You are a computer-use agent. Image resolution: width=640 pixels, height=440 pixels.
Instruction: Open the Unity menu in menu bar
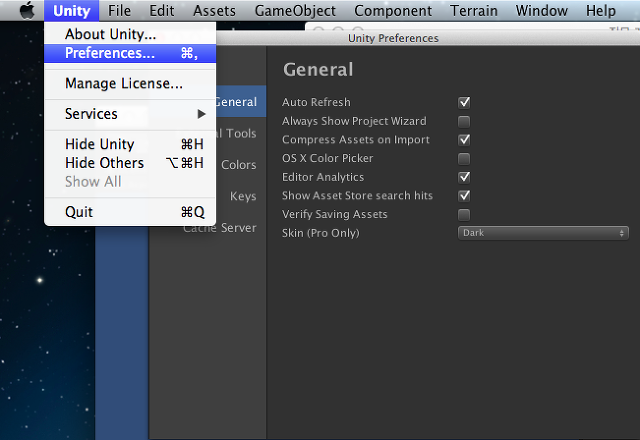pyautogui.click(x=71, y=11)
